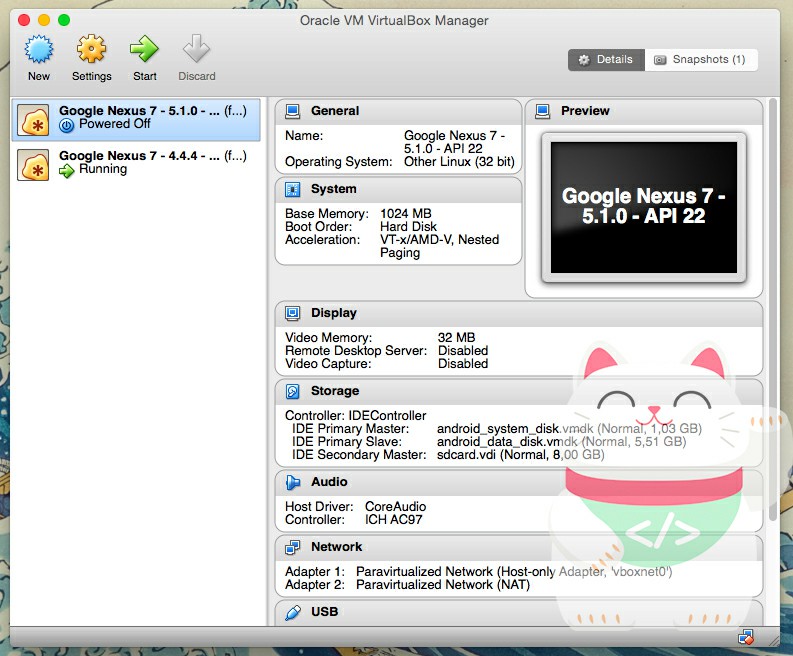The width and height of the screenshot is (793, 656).
Task: Open the Network section header link
Action: click(336, 547)
